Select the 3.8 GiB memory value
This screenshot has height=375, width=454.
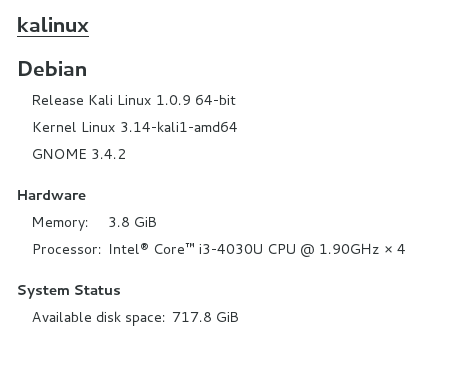133,222
